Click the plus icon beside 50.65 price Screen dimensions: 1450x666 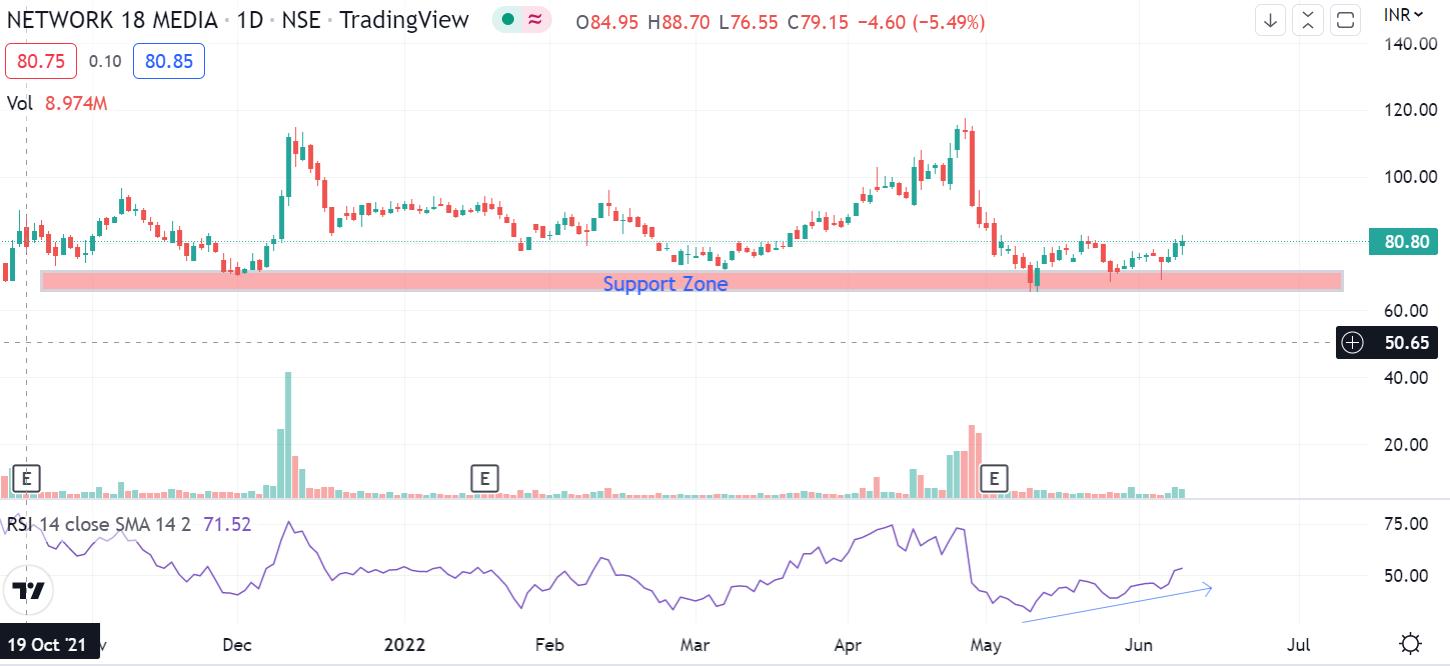coord(1352,343)
